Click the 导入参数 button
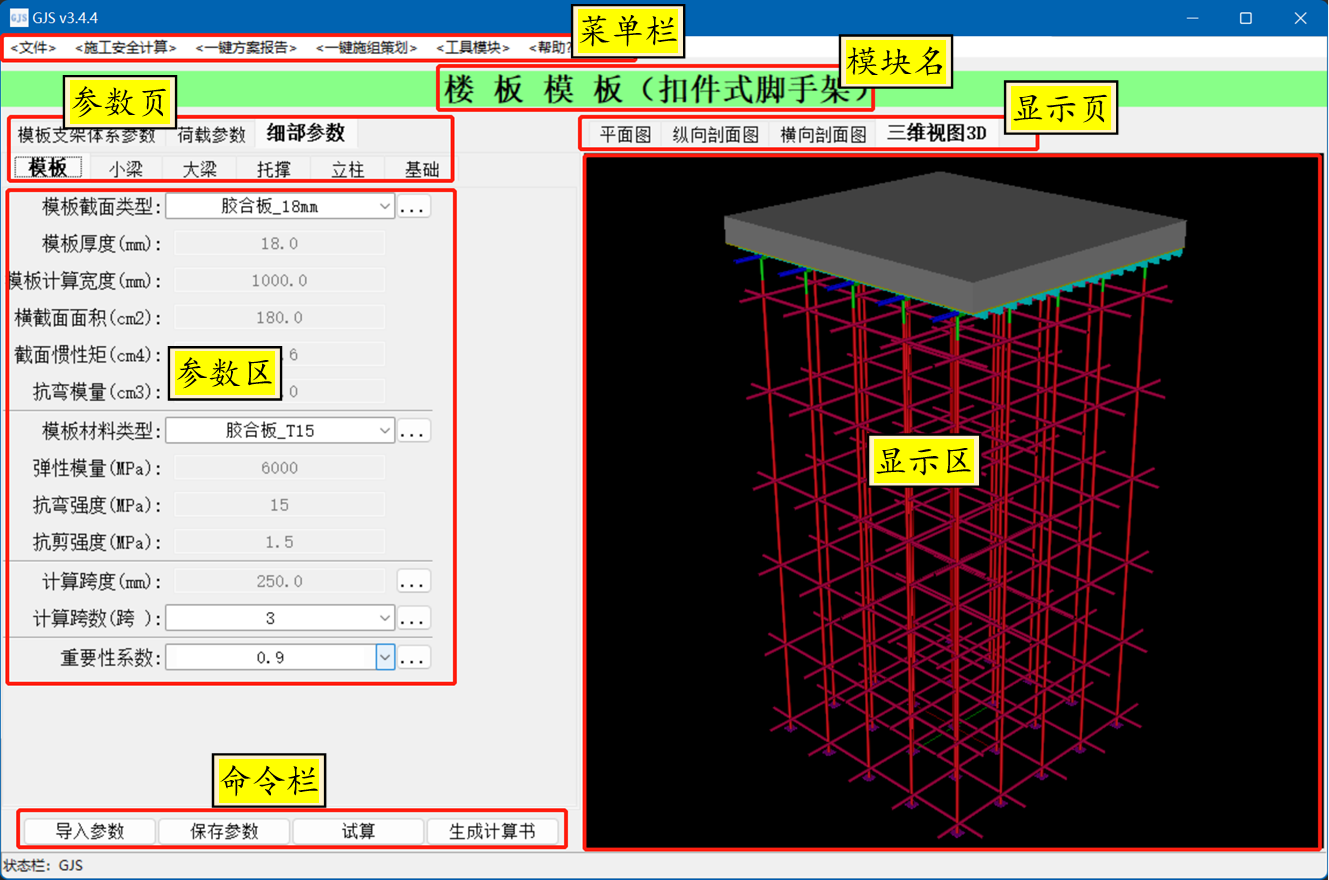Screen dimensions: 1329x880 [90, 831]
